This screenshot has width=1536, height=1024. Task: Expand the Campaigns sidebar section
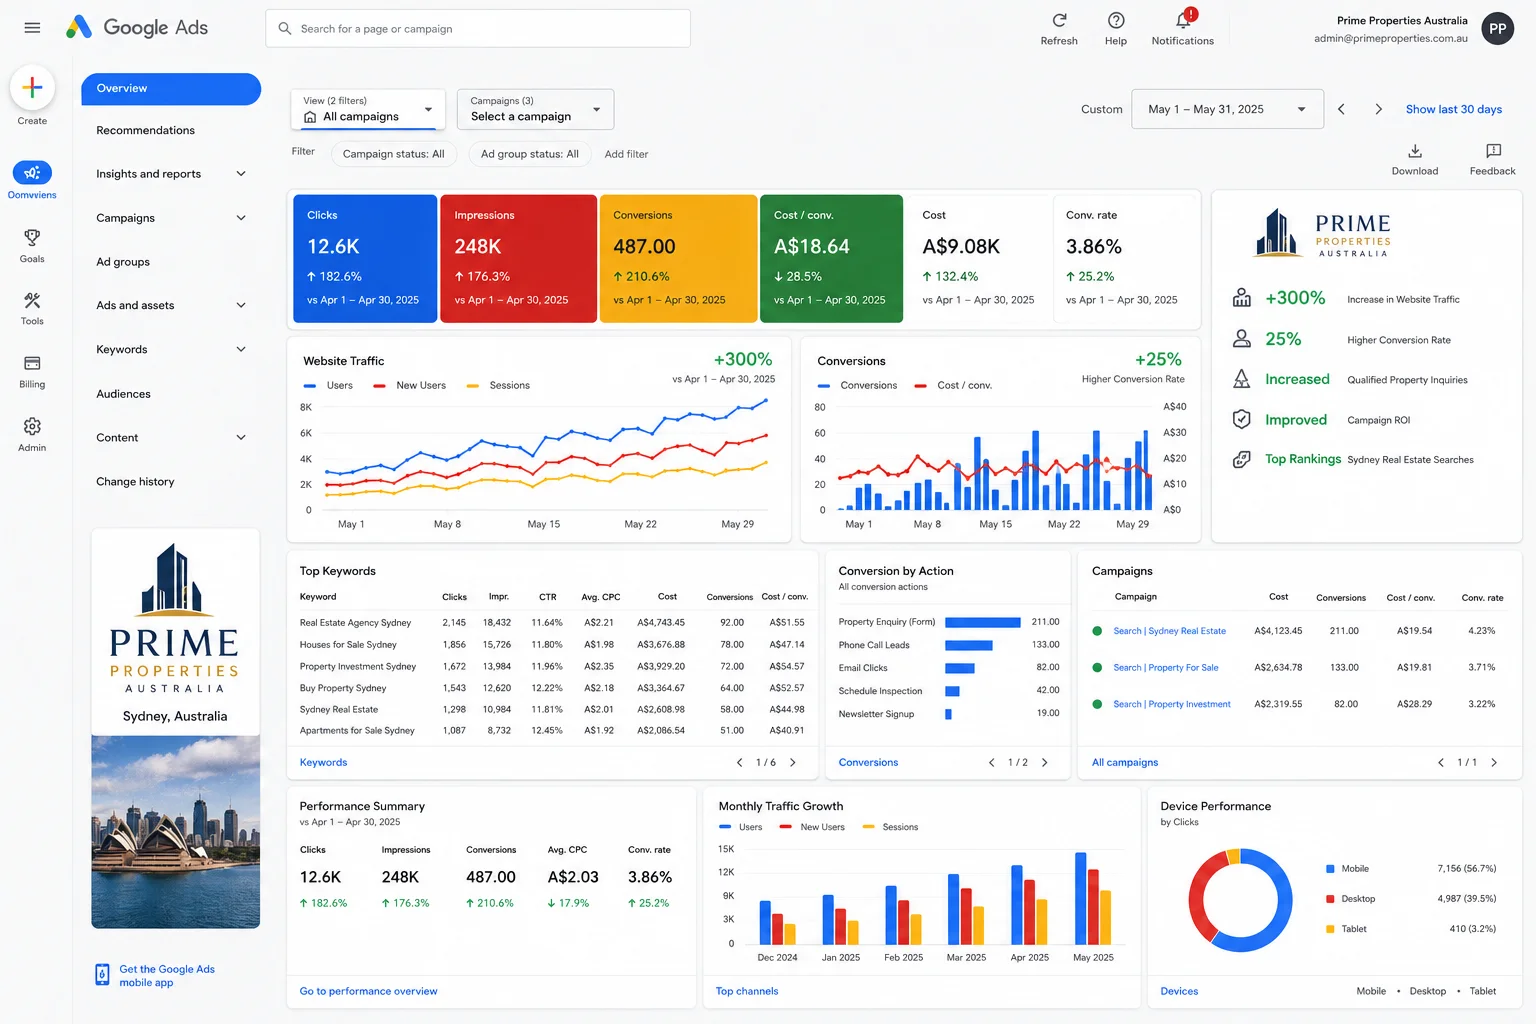[241, 218]
